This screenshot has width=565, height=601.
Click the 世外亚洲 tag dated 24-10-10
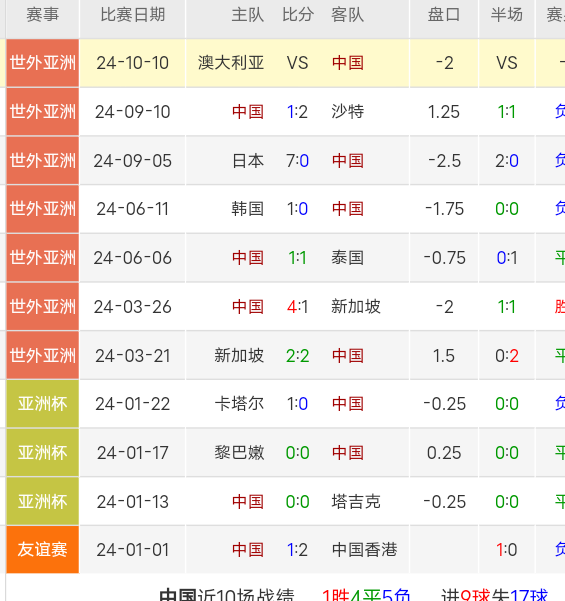coord(43,63)
